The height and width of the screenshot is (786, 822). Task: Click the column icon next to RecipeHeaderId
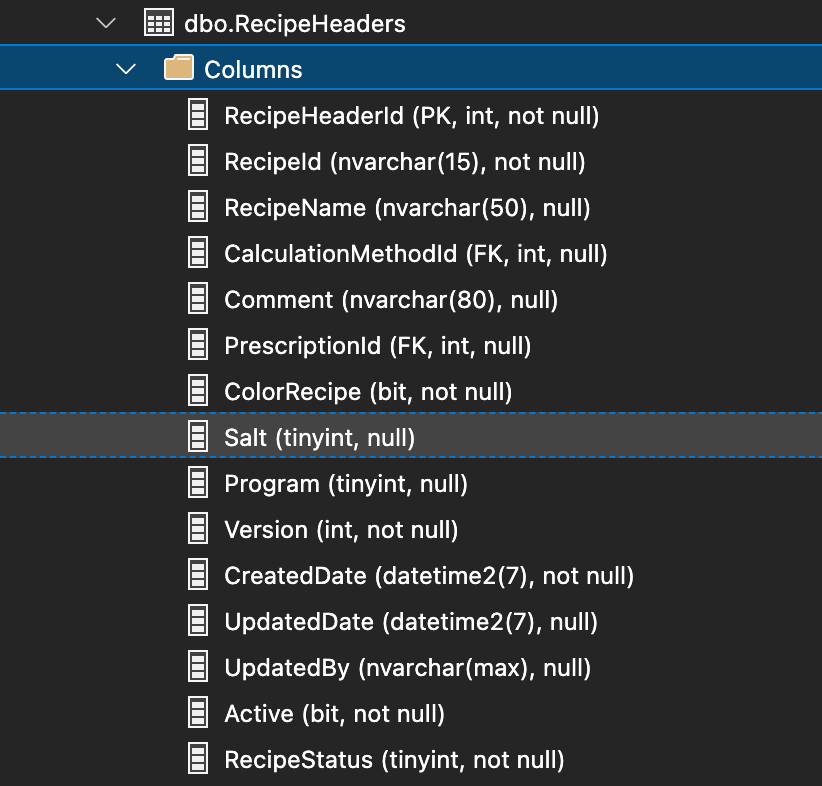click(x=198, y=115)
